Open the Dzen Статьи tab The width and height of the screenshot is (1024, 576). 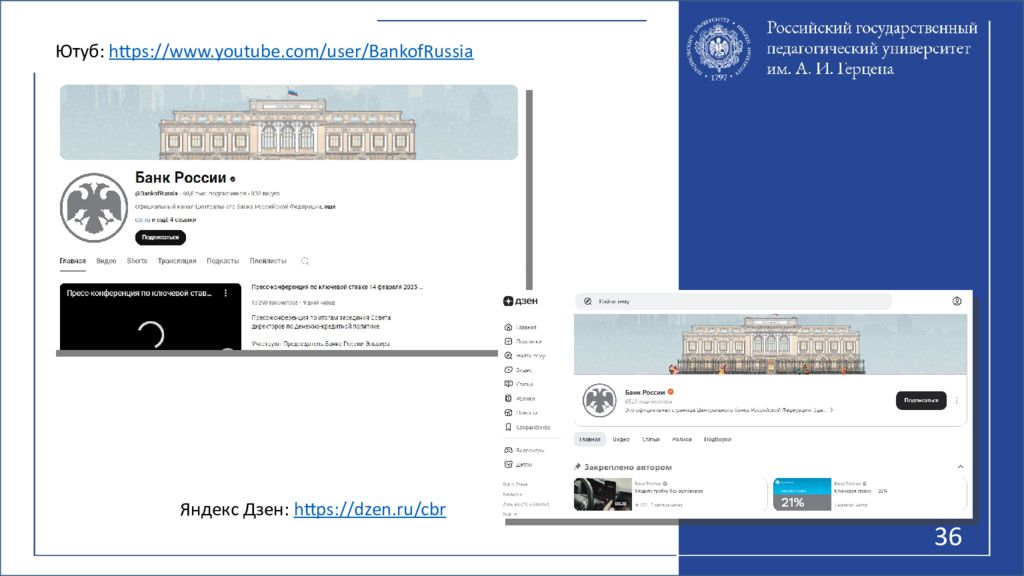point(650,440)
